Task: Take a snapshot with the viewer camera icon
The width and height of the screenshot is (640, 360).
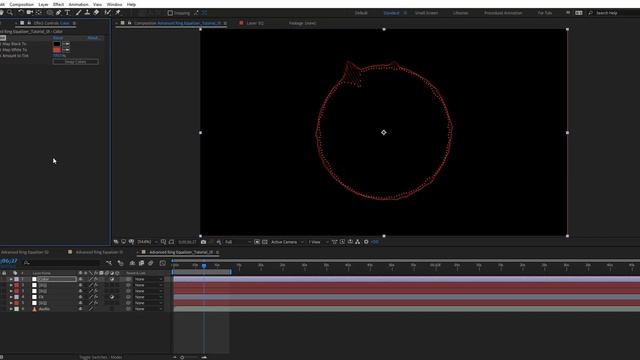Action: (203, 242)
